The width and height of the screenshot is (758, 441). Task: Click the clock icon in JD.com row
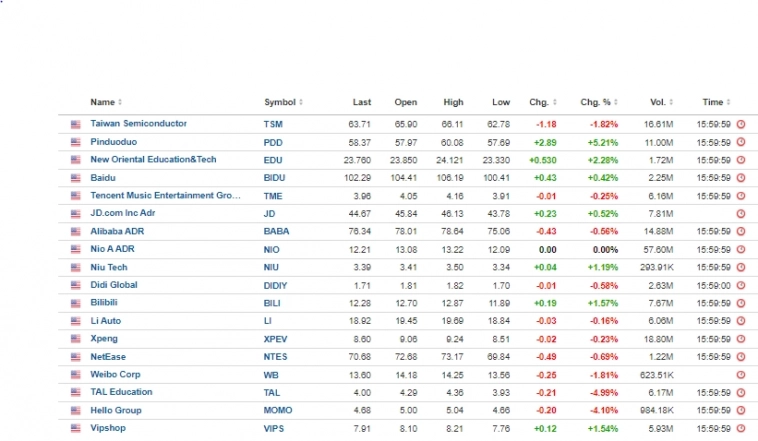tap(741, 214)
